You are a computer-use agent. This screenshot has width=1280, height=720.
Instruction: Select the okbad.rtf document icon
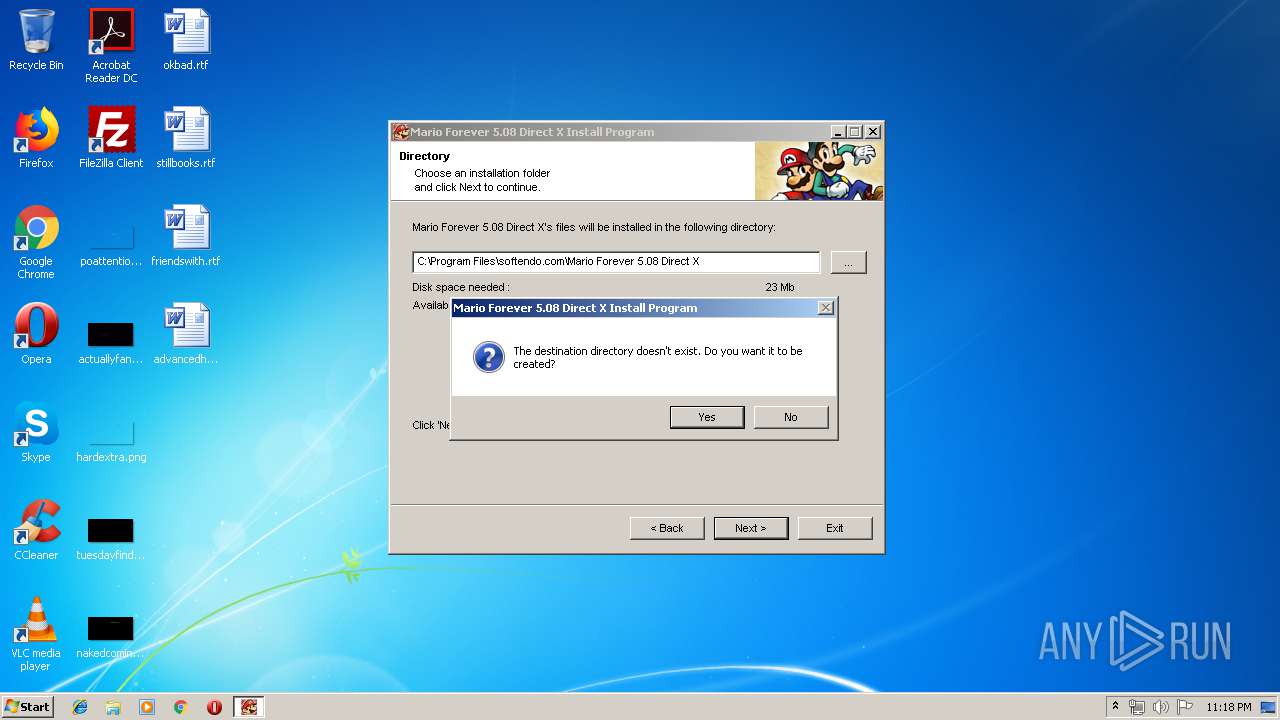(x=186, y=40)
